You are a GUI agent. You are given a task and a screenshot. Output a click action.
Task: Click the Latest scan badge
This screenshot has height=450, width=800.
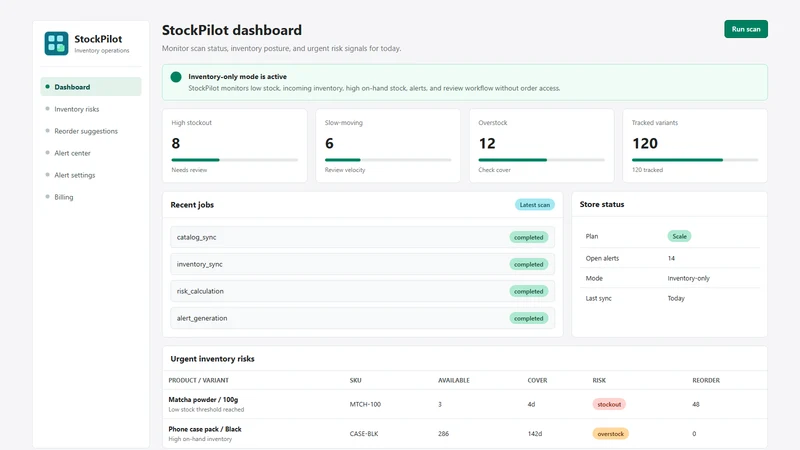pos(535,205)
